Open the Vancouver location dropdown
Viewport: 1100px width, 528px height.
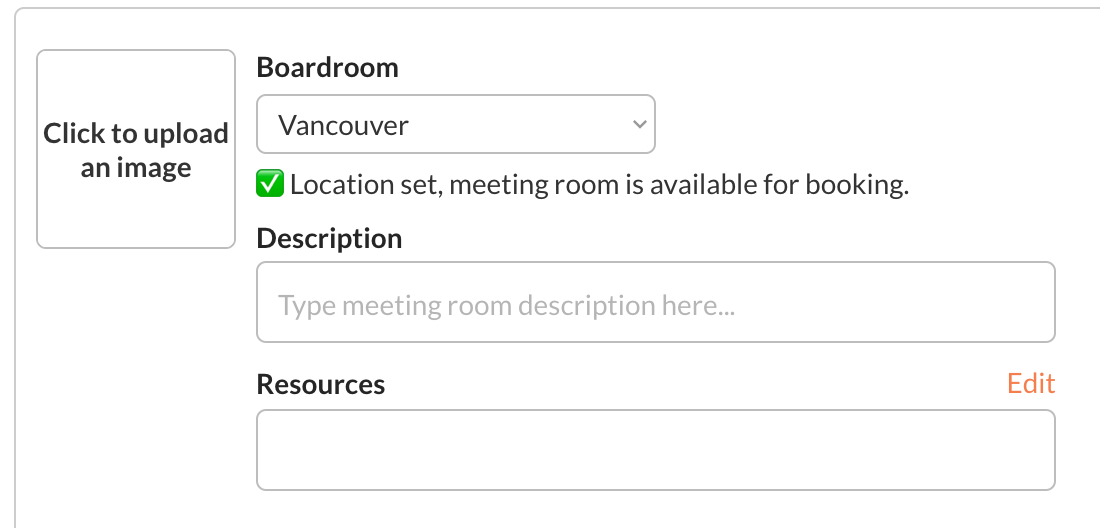coord(455,125)
